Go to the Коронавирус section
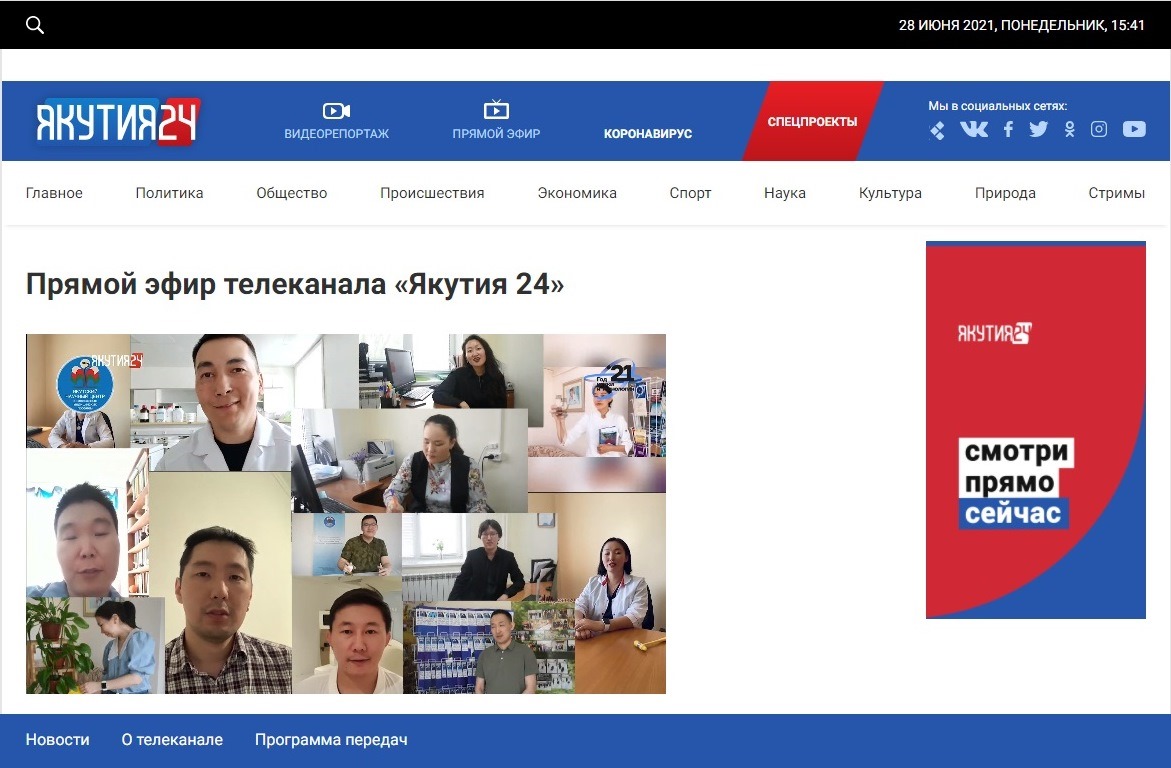The width and height of the screenshot is (1171, 768). click(x=647, y=134)
